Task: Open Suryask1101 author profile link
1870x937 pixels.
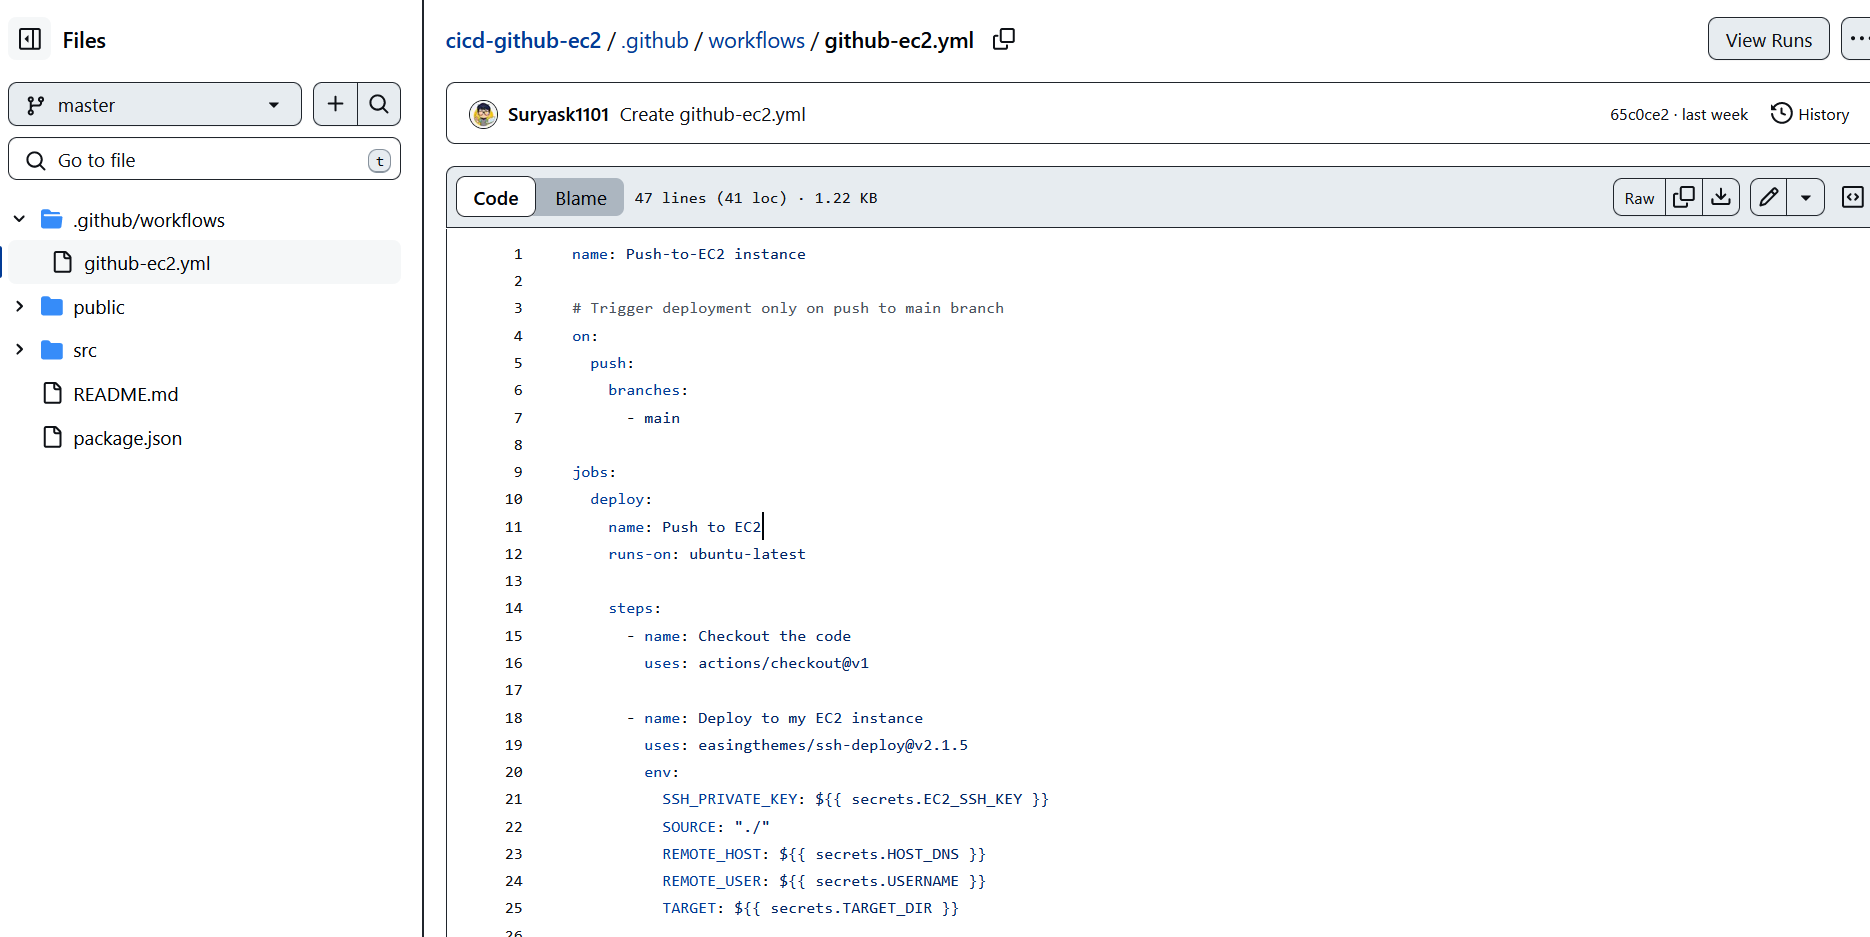Action: [x=558, y=114]
